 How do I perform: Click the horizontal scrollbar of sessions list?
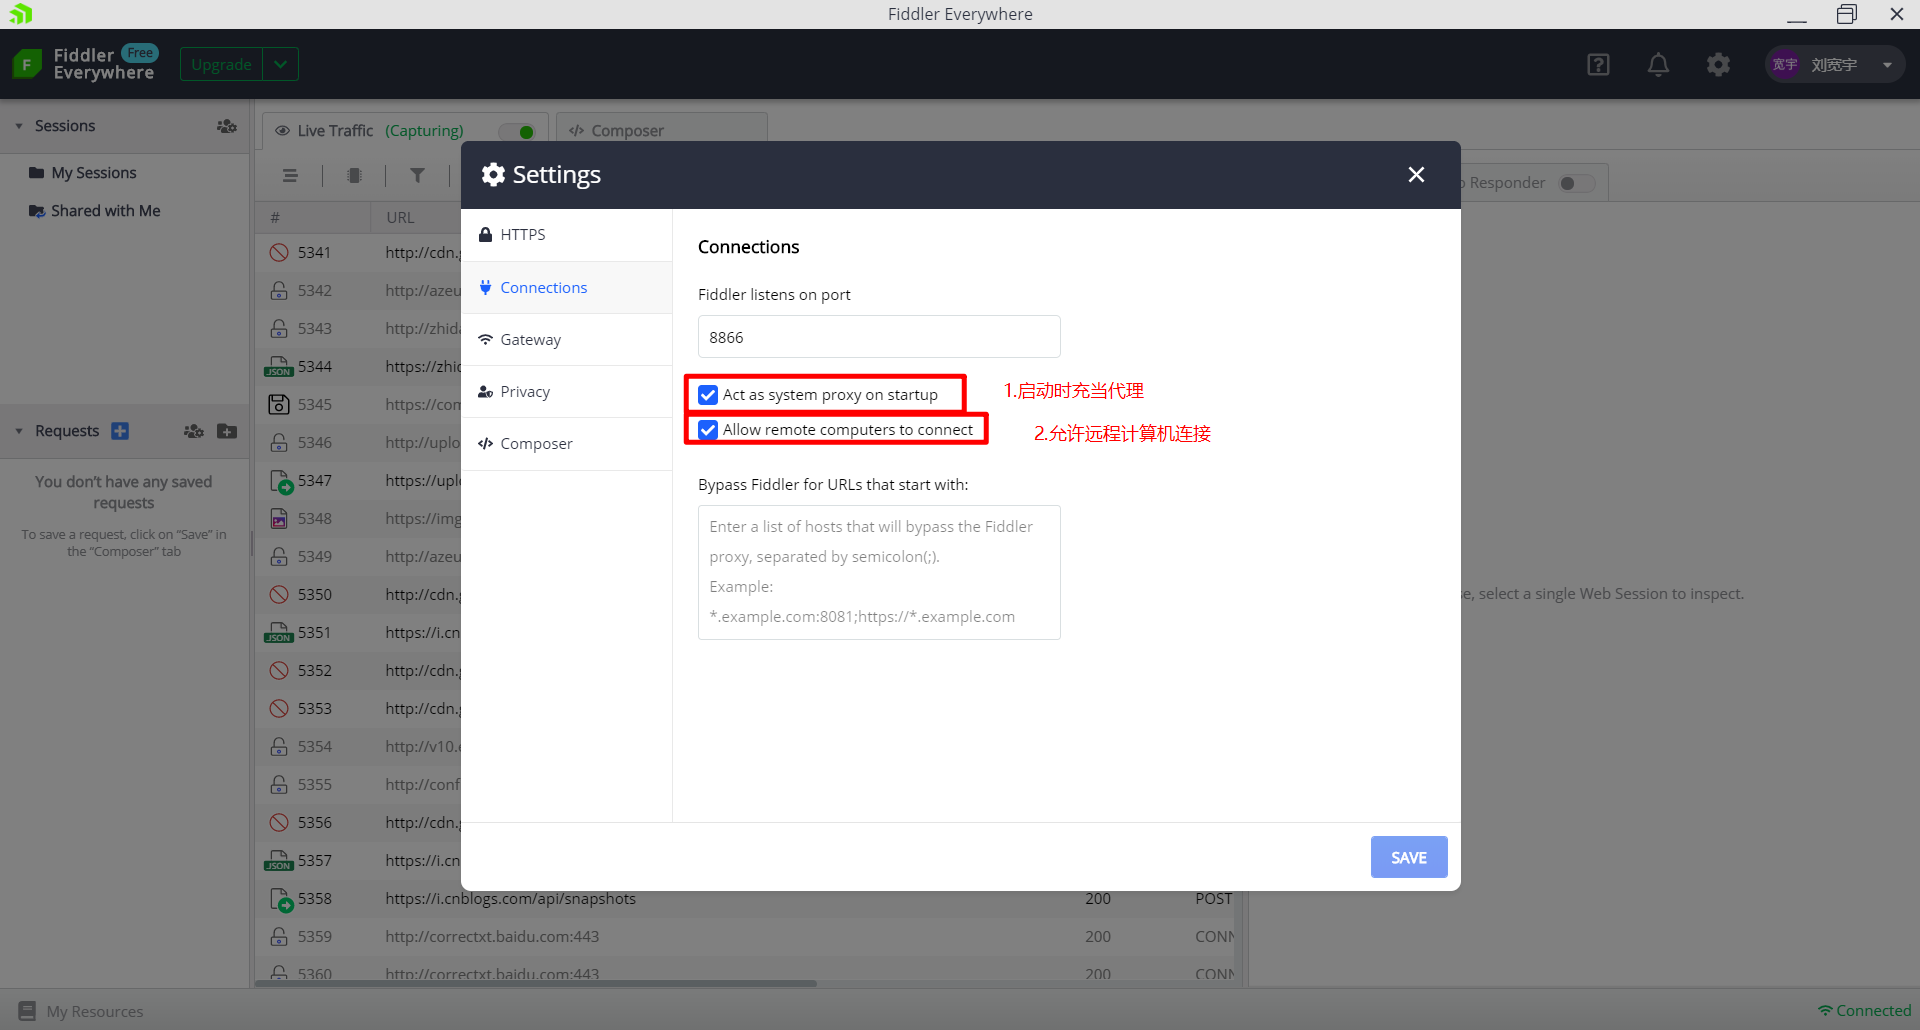536,984
